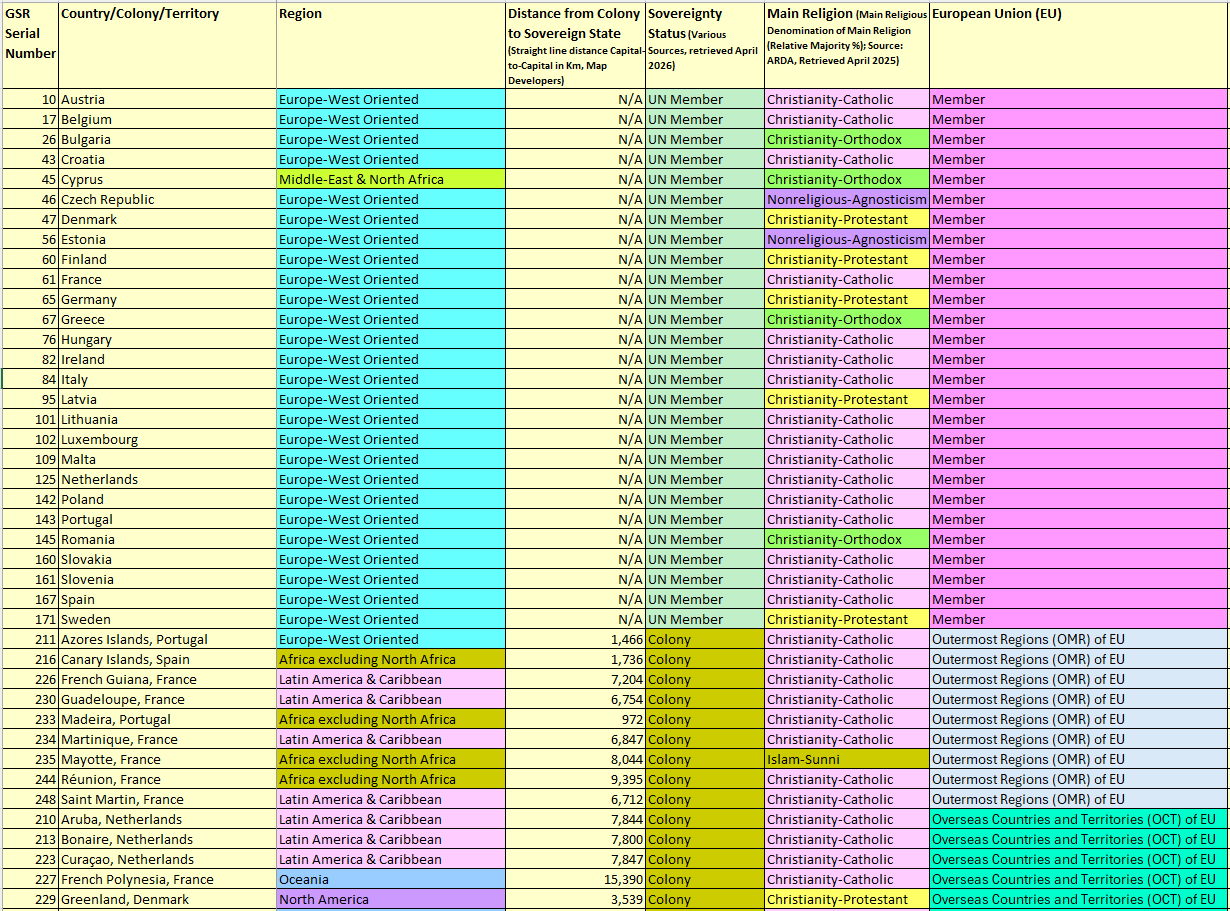Click Austria's EU Member cell
This screenshot has height=911, width=1230.
click(1079, 99)
